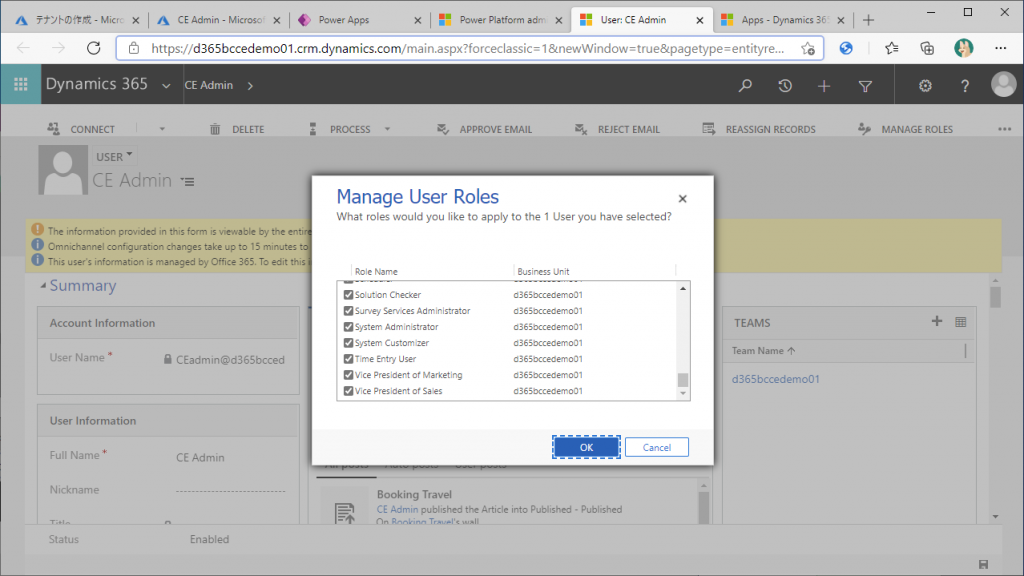The height and width of the screenshot is (576, 1024).
Task: Switch to the Power Platform admin tab
Action: (x=501, y=20)
